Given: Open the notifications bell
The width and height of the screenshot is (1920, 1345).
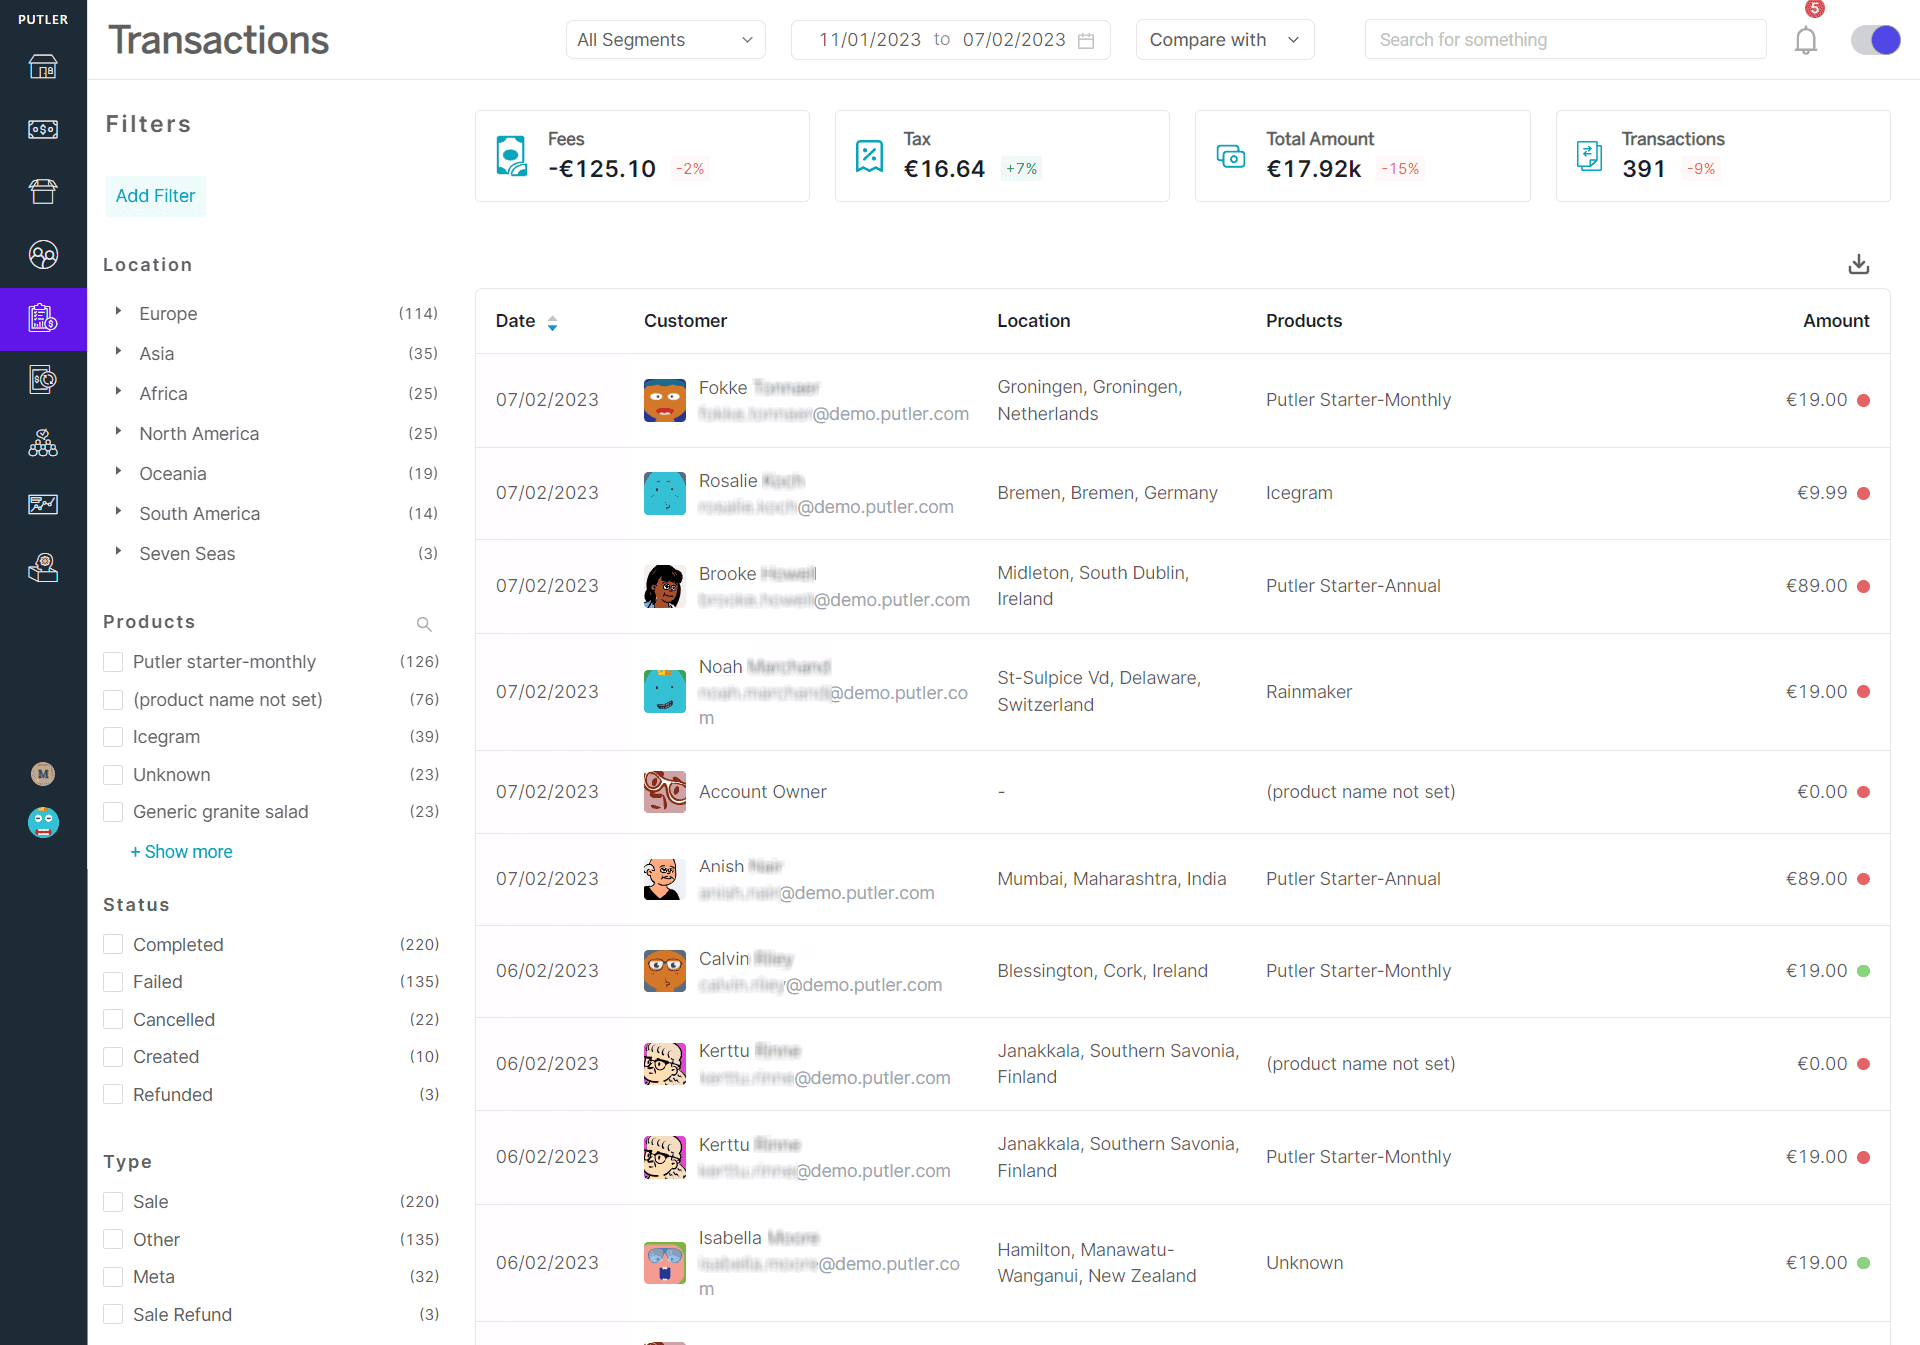Looking at the screenshot, I should [x=1806, y=40].
